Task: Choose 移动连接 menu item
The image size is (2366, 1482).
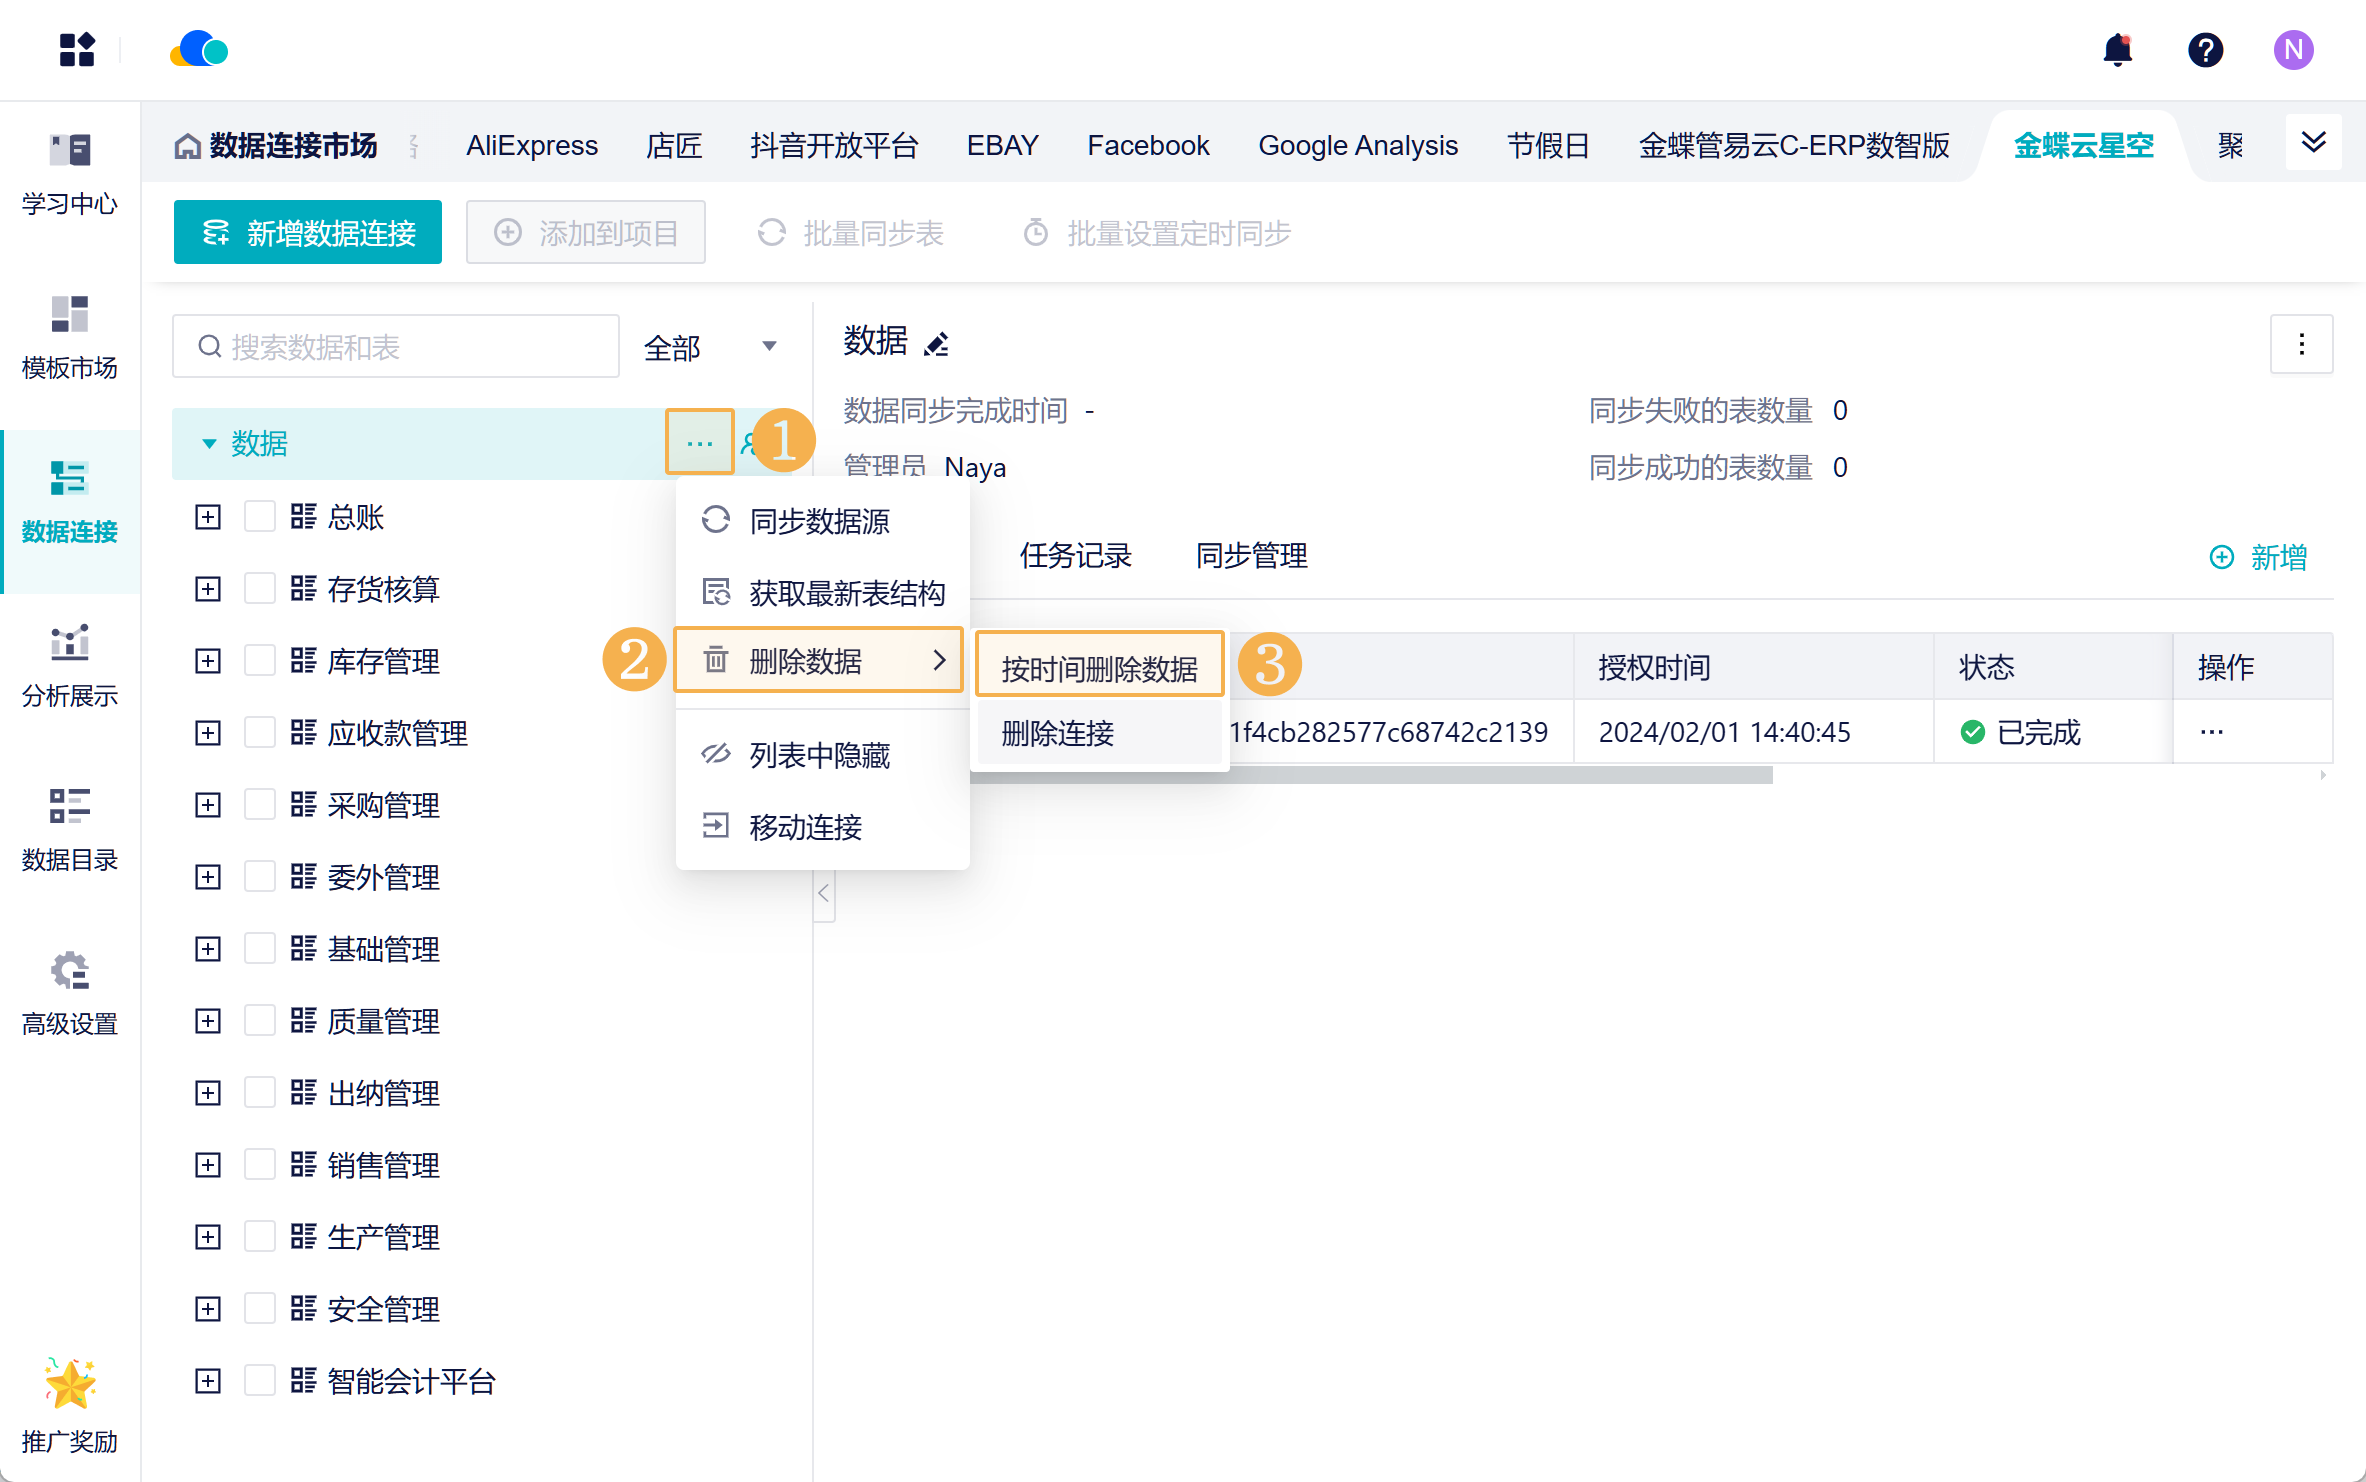Action: (822, 827)
